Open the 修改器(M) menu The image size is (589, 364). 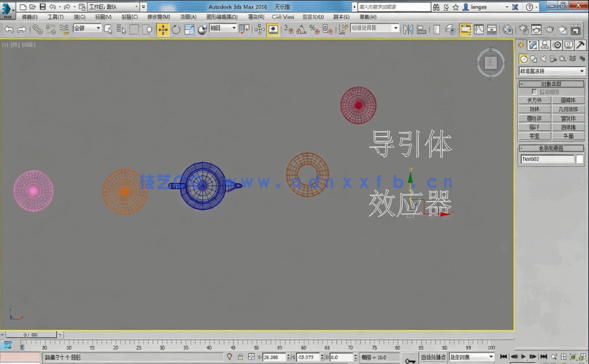pos(159,17)
